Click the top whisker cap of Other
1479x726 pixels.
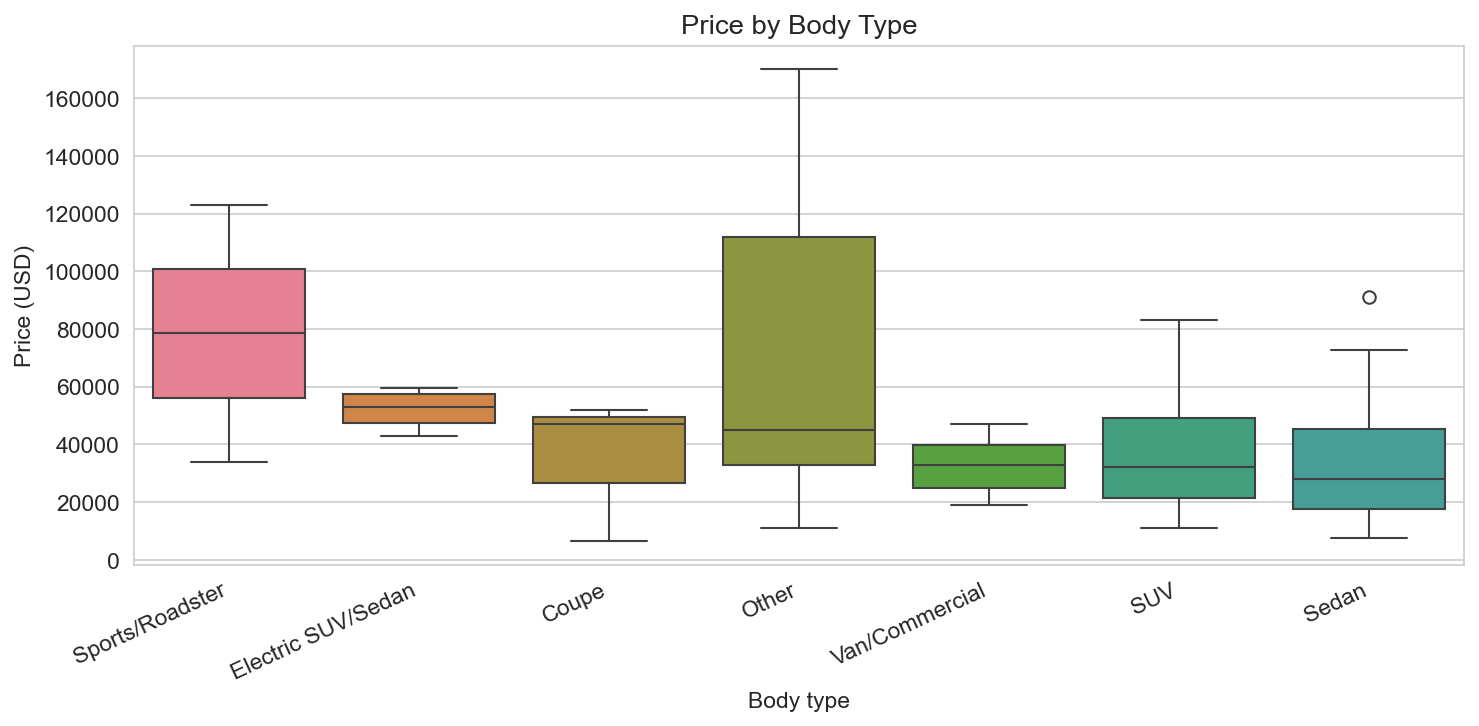tap(799, 69)
